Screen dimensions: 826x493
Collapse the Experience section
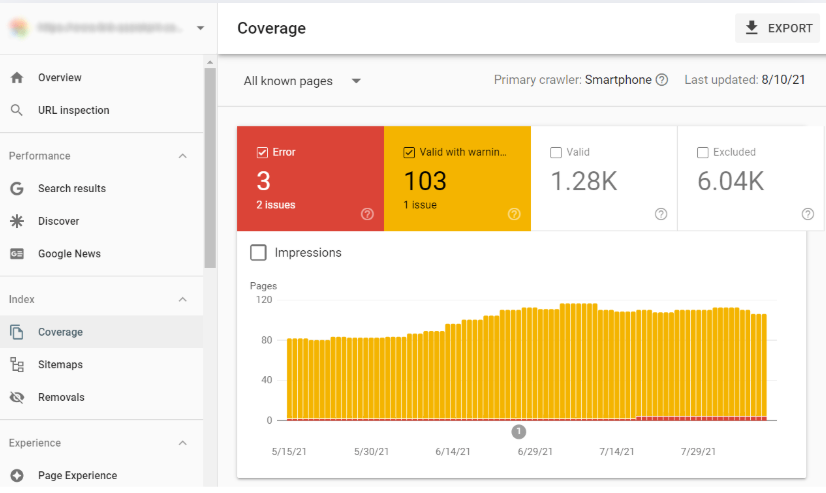tap(182, 443)
